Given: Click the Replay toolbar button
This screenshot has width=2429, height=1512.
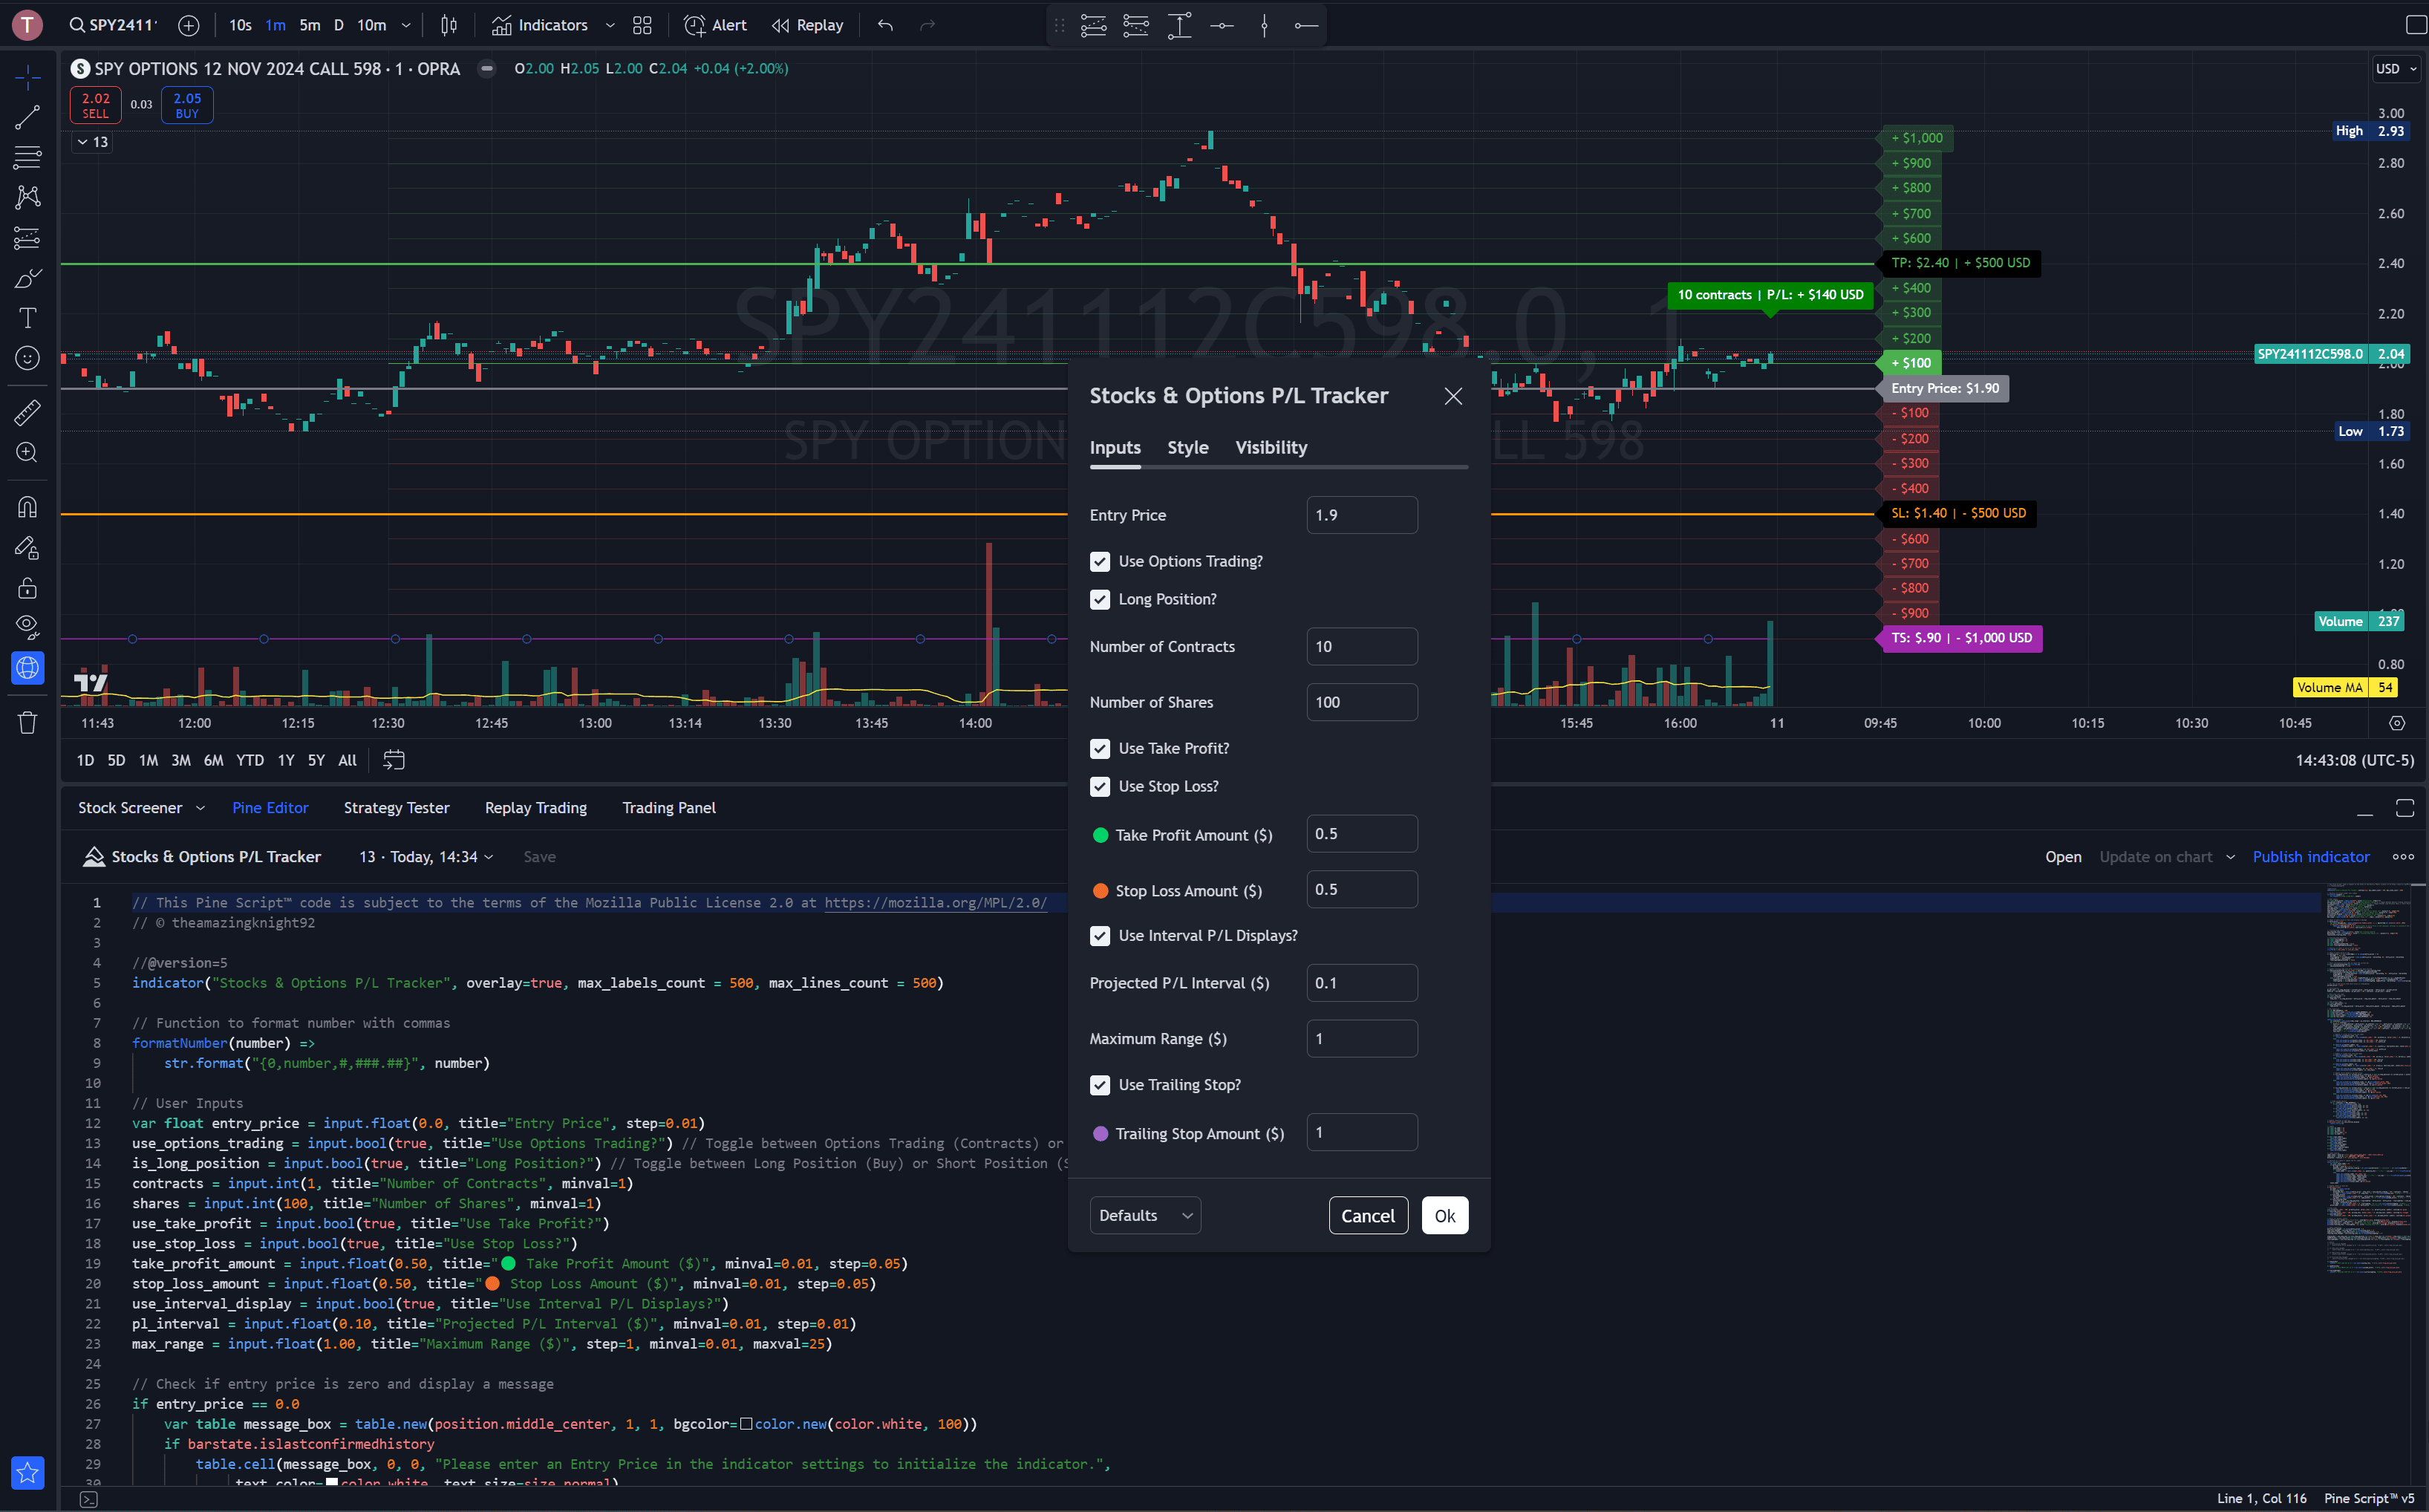Looking at the screenshot, I should tap(807, 25).
